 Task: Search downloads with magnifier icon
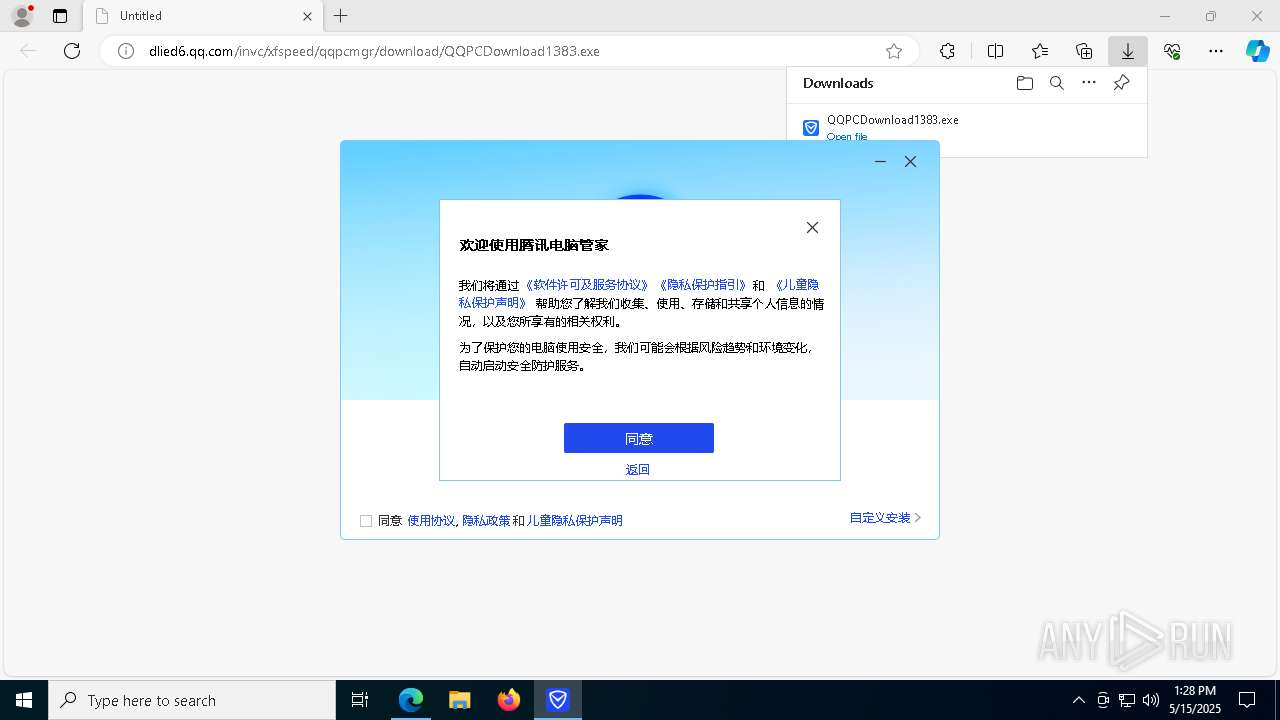click(x=1056, y=83)
